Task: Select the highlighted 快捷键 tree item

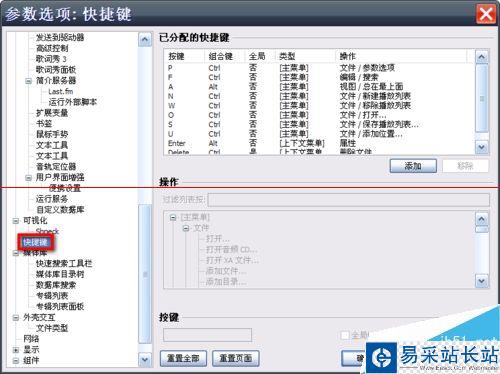Action: [x=35, y=242]
